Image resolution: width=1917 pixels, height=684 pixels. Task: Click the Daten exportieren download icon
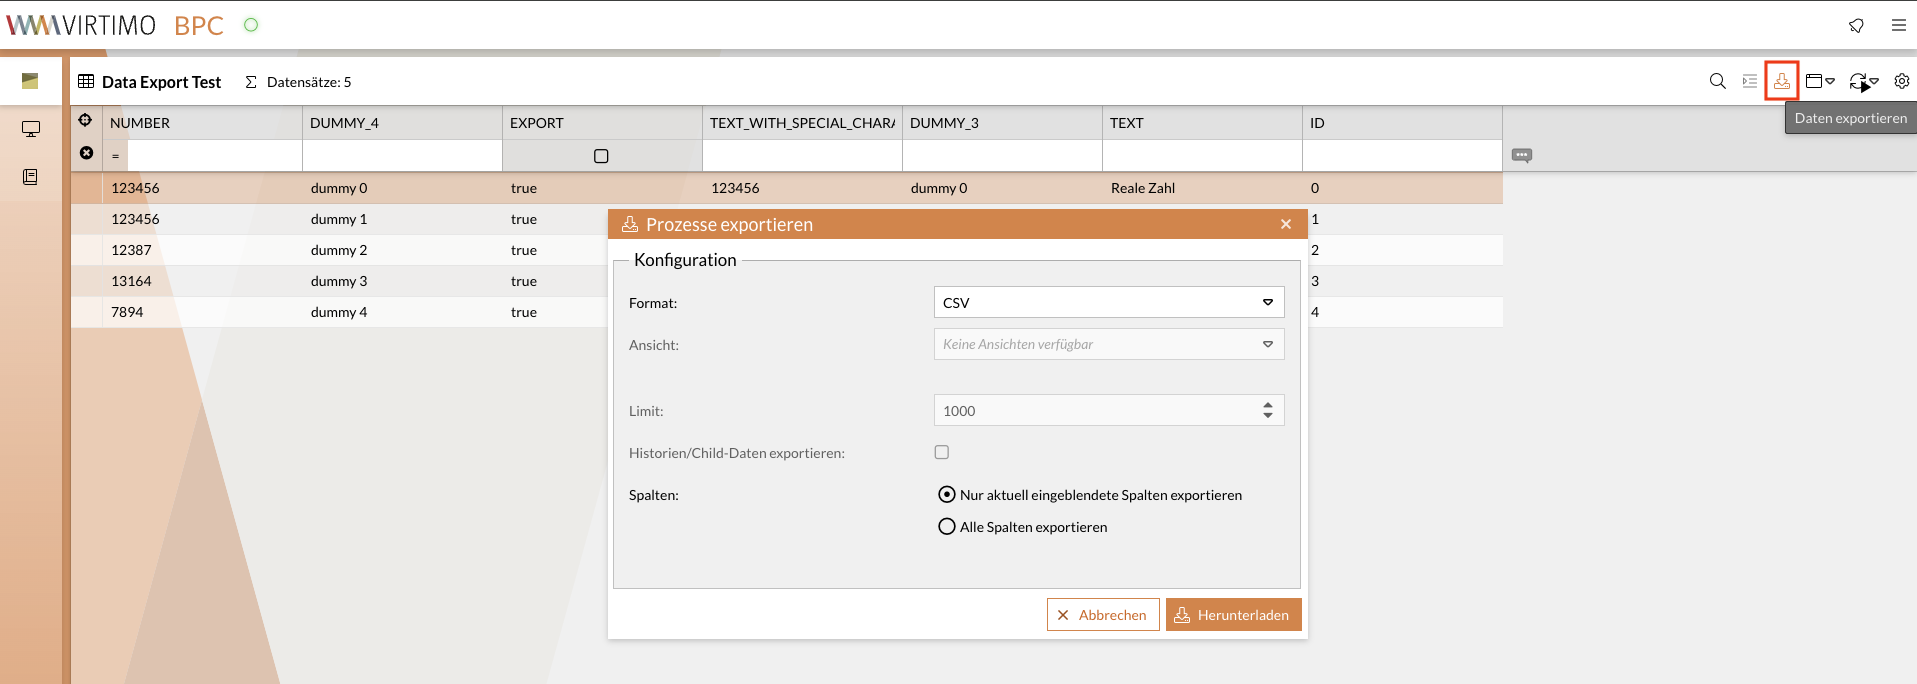pos(1781,81)
